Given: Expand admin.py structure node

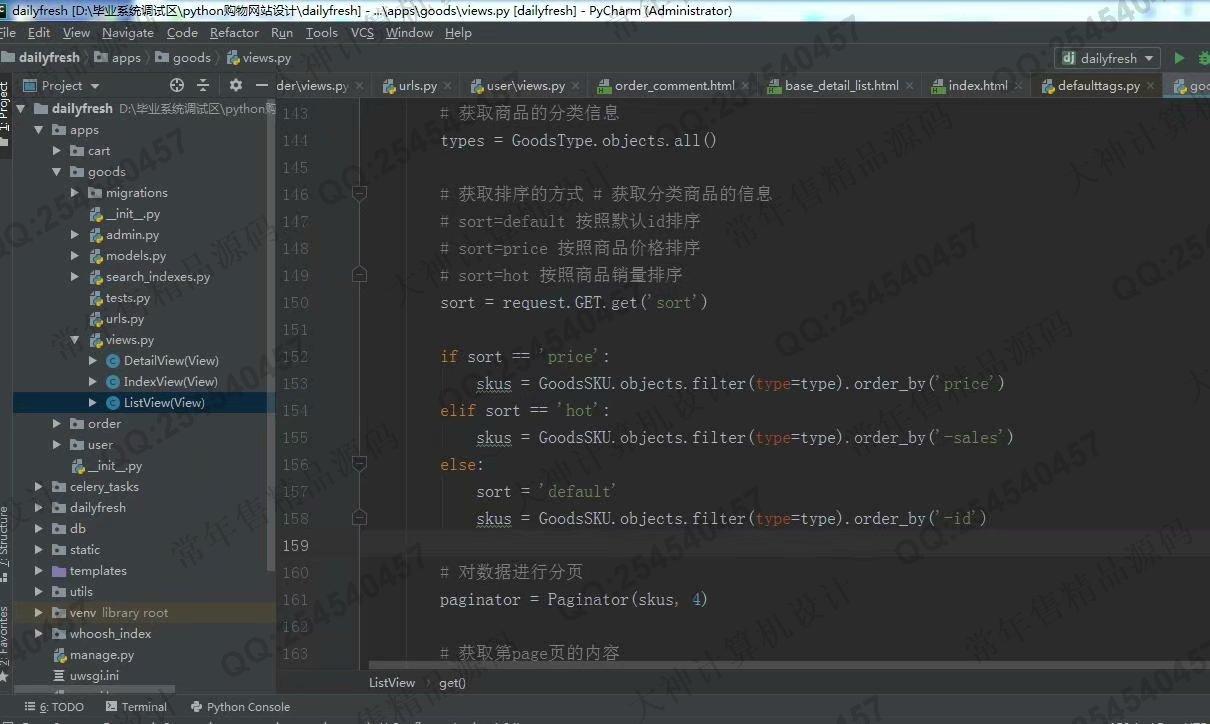Looking at the screenshot, I should coord(75,235).
